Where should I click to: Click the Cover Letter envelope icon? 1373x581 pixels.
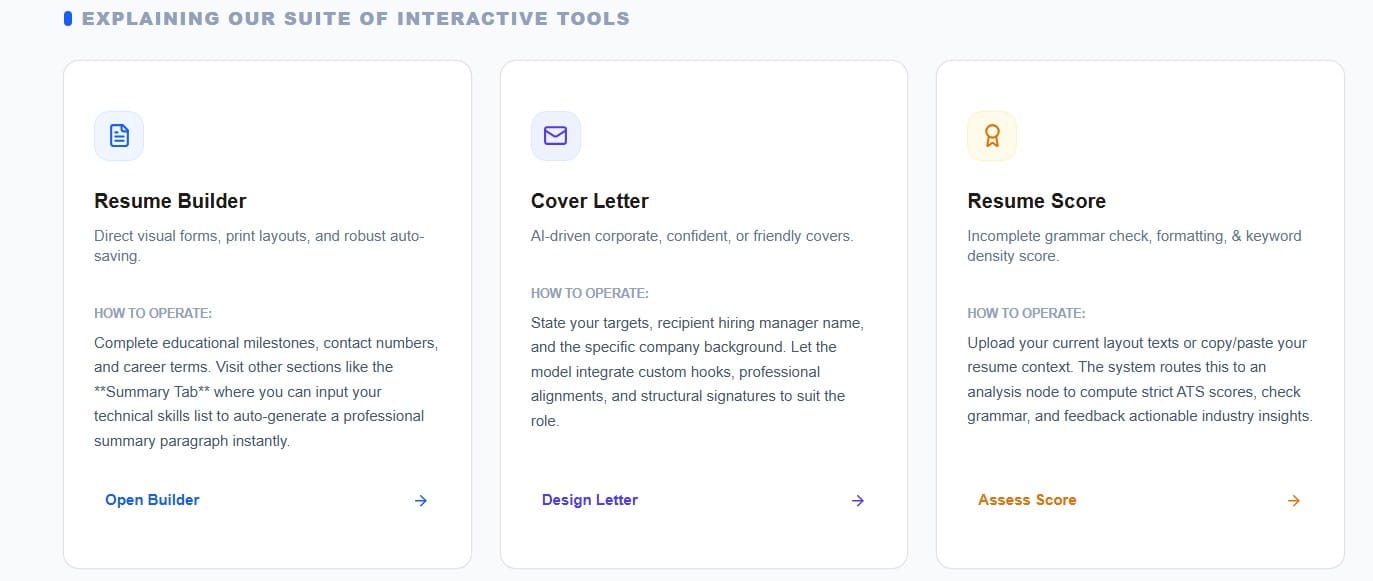click(555, 136)
